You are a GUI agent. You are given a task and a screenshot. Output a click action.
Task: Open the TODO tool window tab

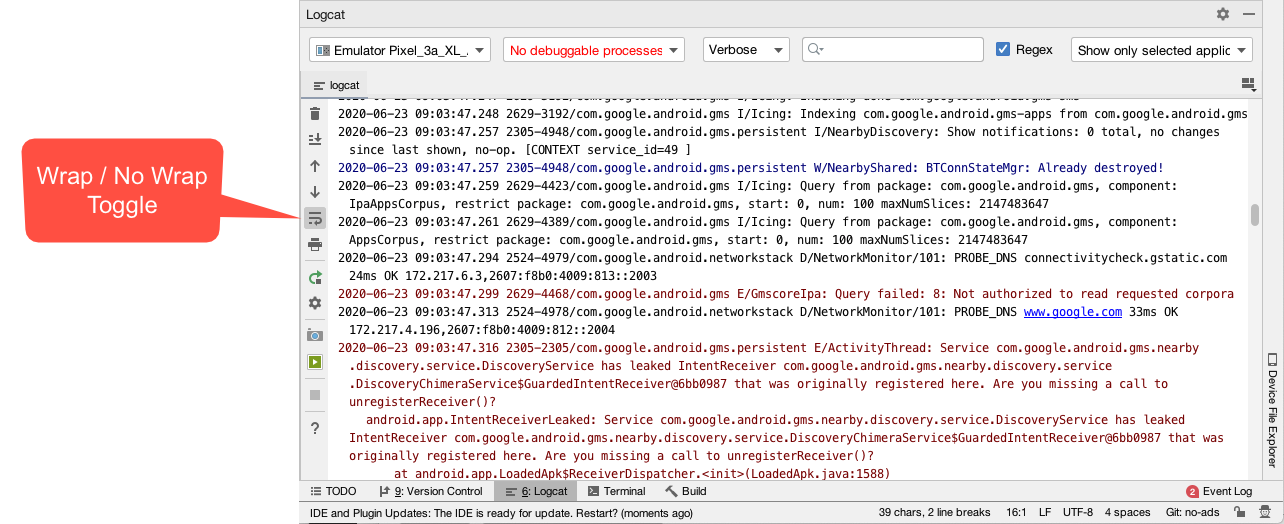pyautogui.click(x=333, y=491)
